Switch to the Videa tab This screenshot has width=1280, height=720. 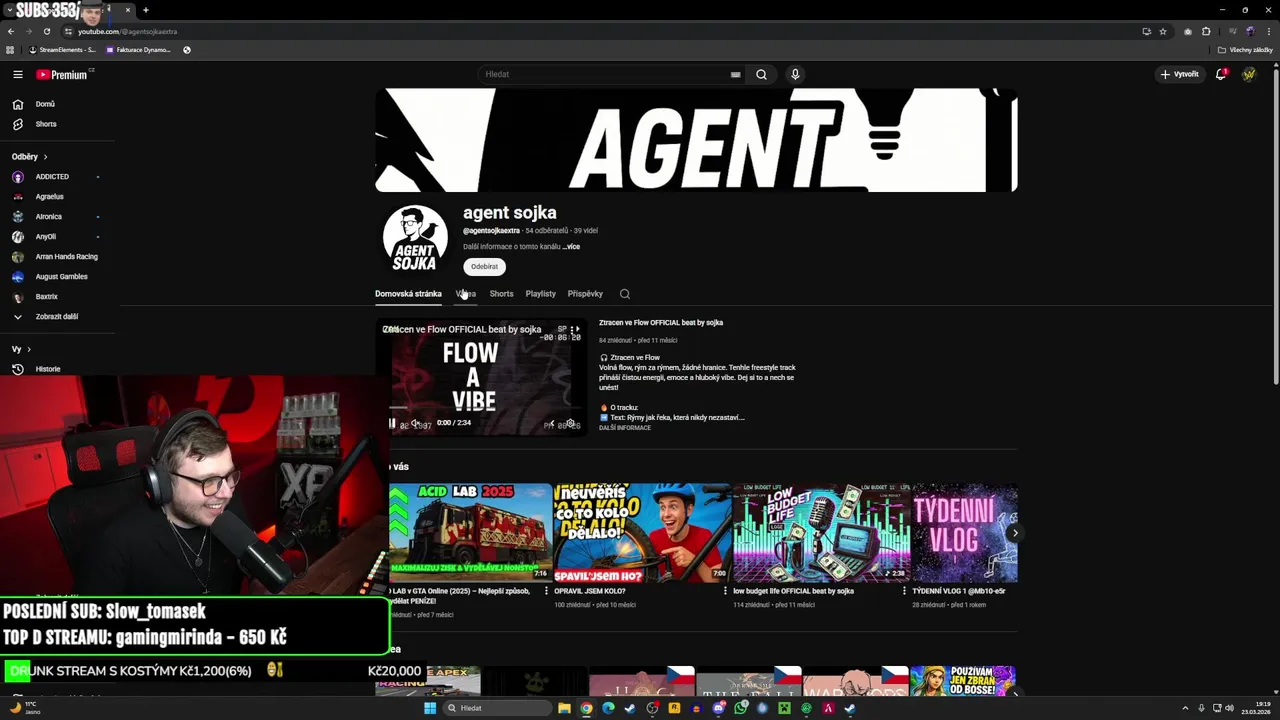coord(466,294)
